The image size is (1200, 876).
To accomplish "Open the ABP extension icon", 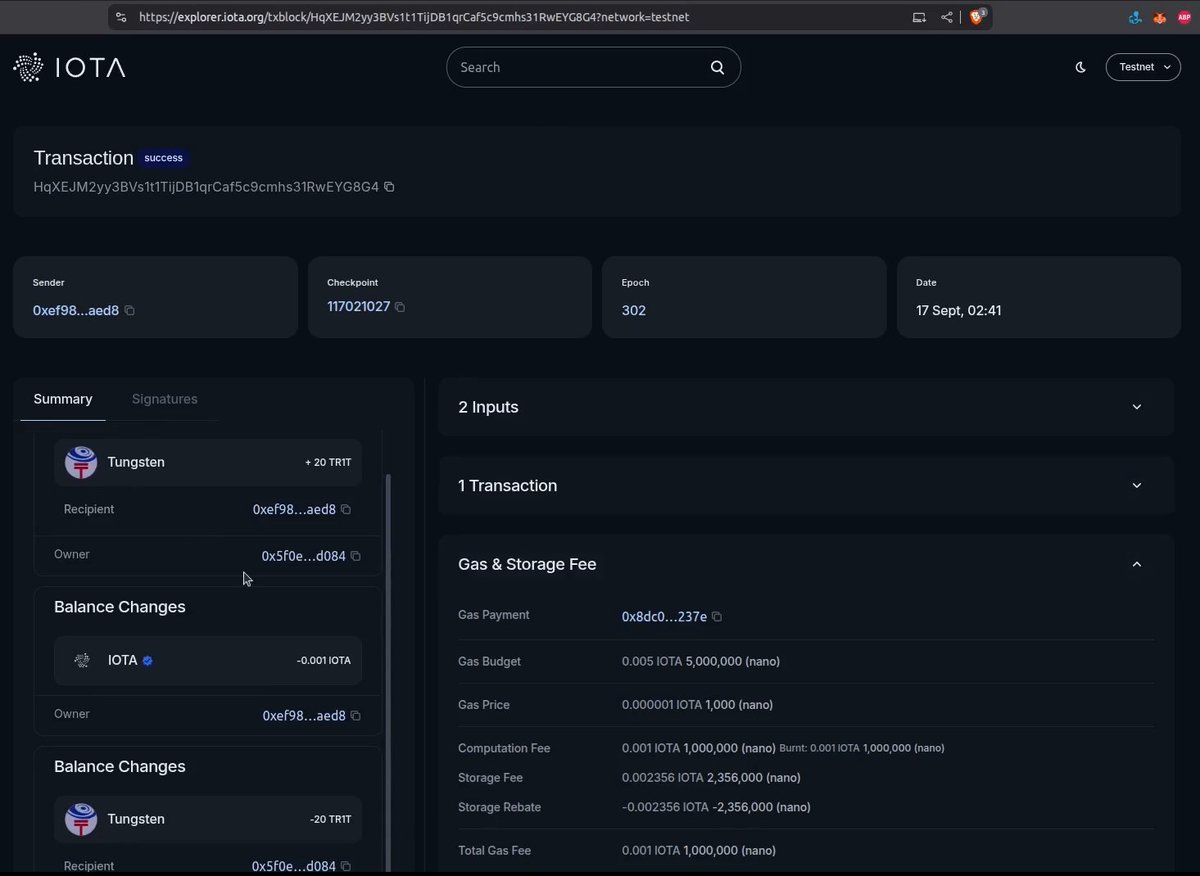I will [1184, 18].
